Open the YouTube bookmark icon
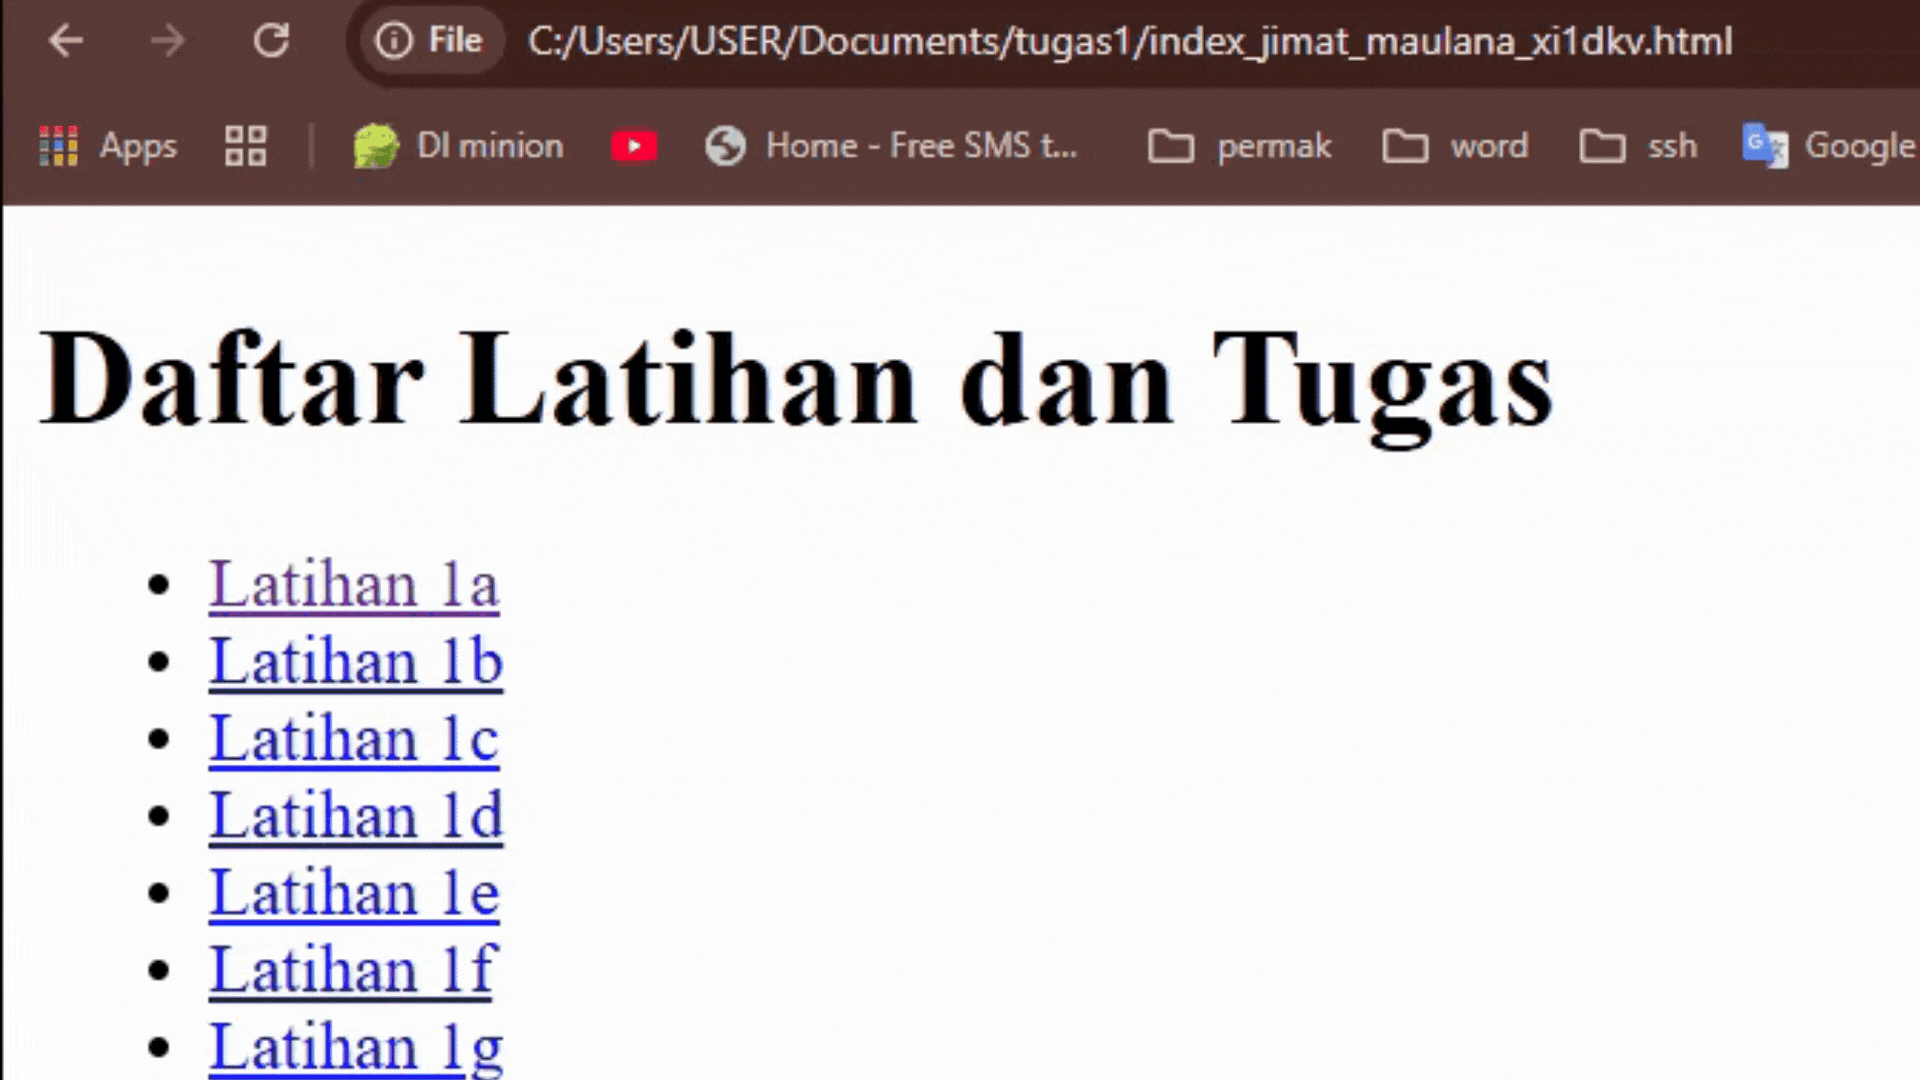 633,146
